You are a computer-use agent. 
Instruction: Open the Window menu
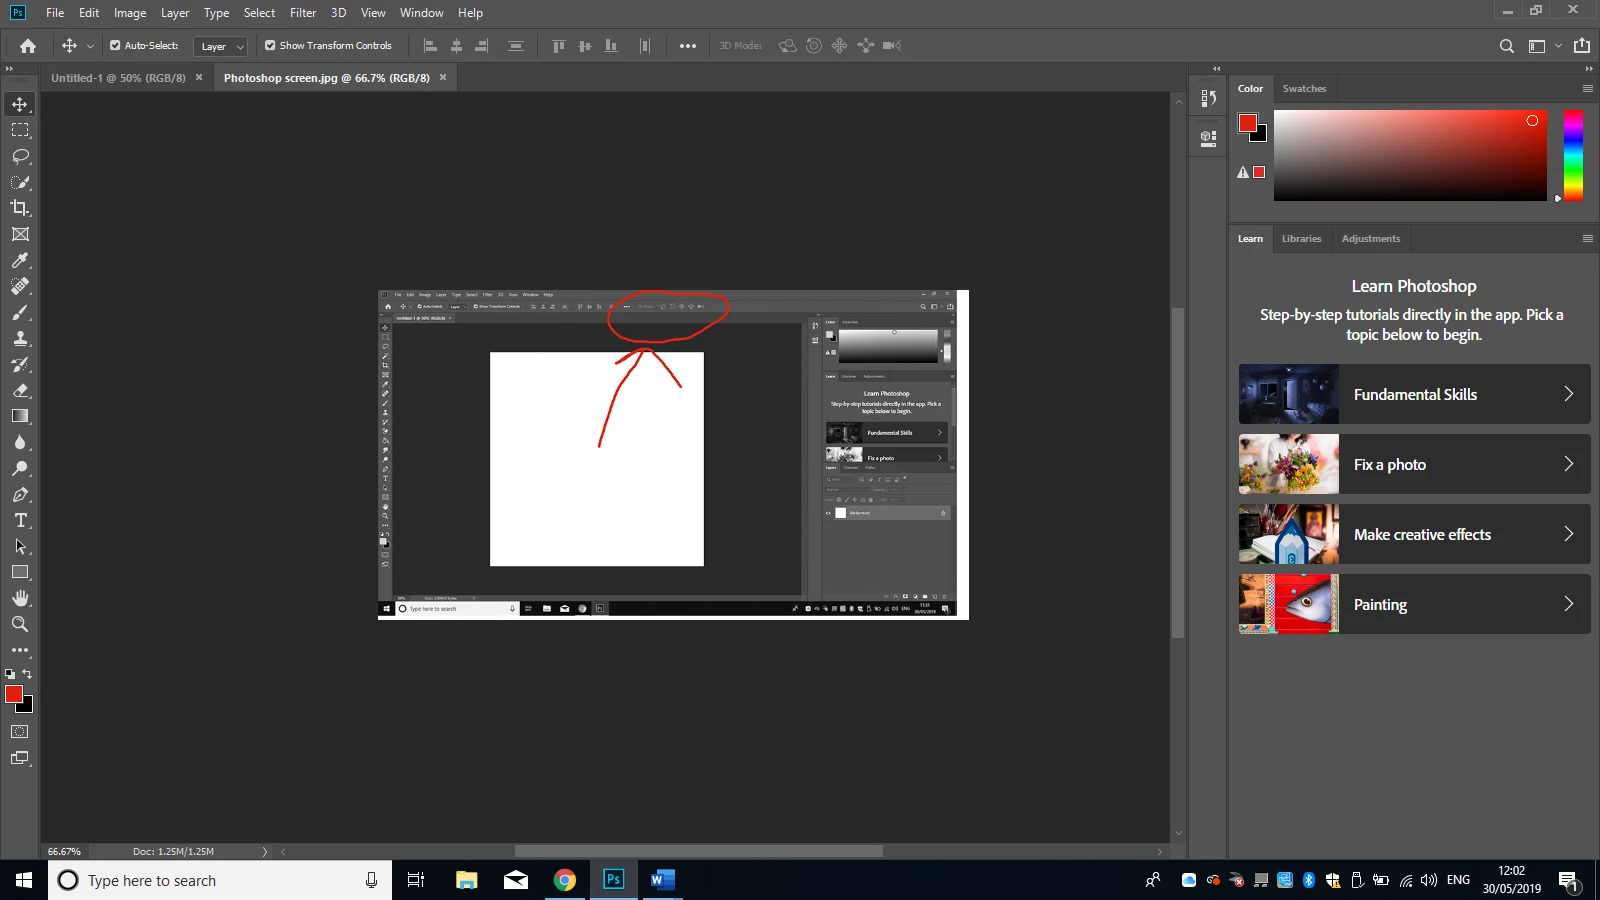pyautogui.click(x=421, y=13)
